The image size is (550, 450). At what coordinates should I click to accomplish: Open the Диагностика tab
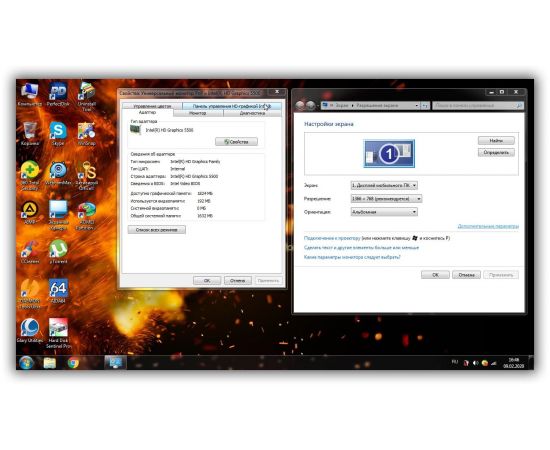252,113
